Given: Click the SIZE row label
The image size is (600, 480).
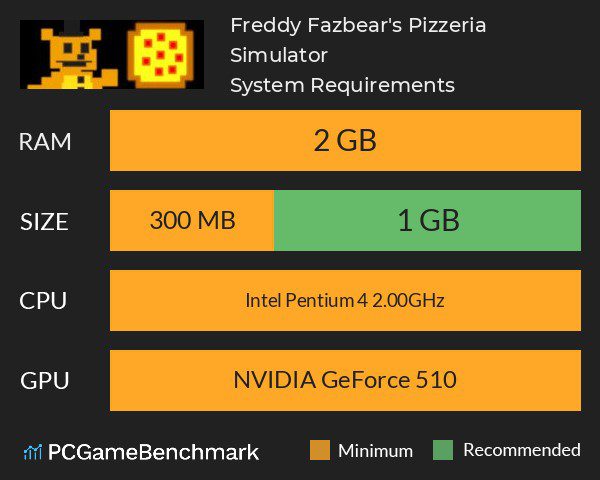Looking at the screenshot, I should pyautogui.click(x=46, y=221).
